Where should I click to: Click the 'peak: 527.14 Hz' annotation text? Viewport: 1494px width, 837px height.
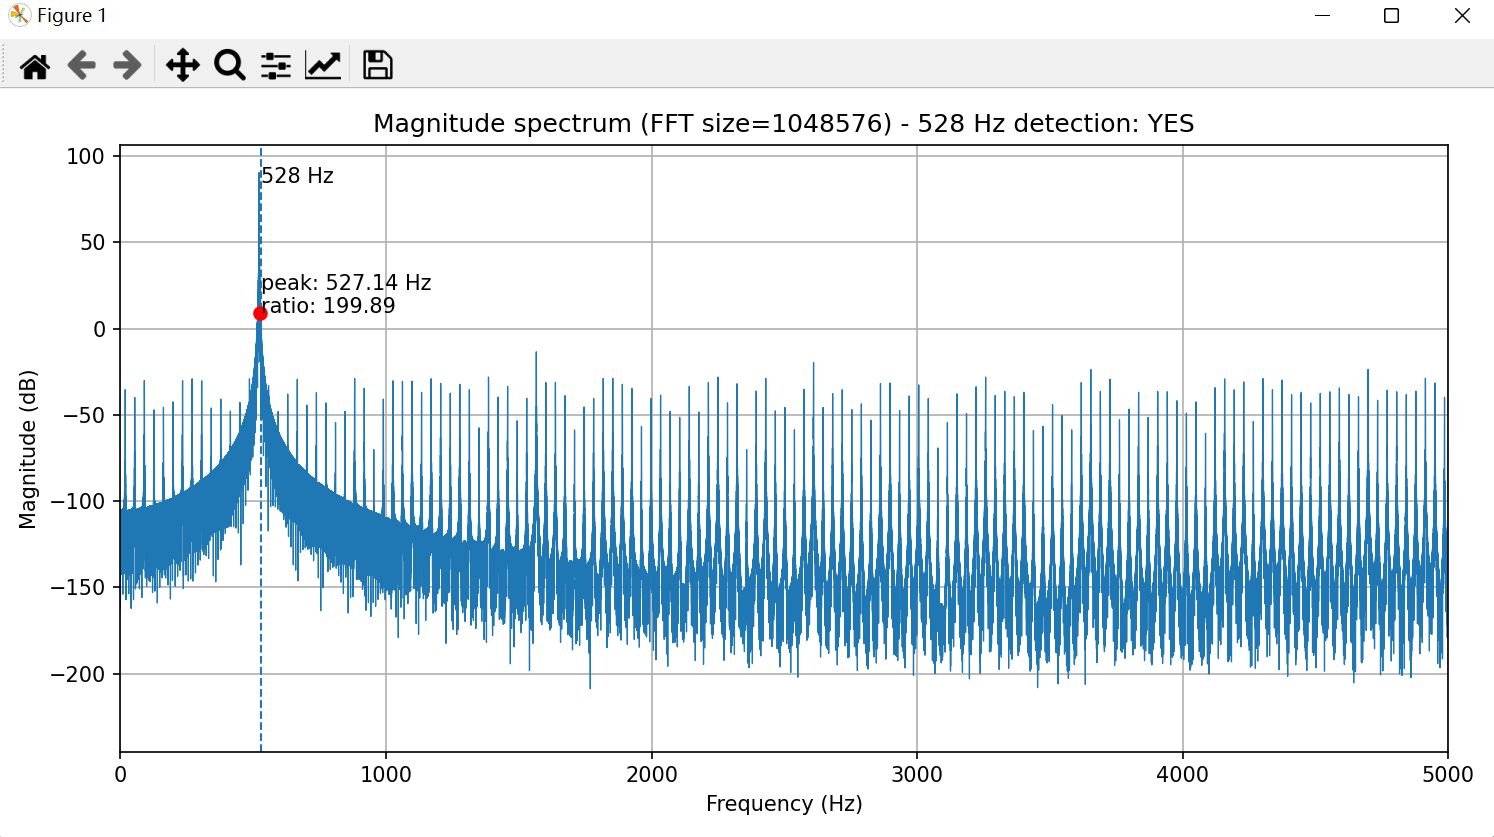coord(346,283)
